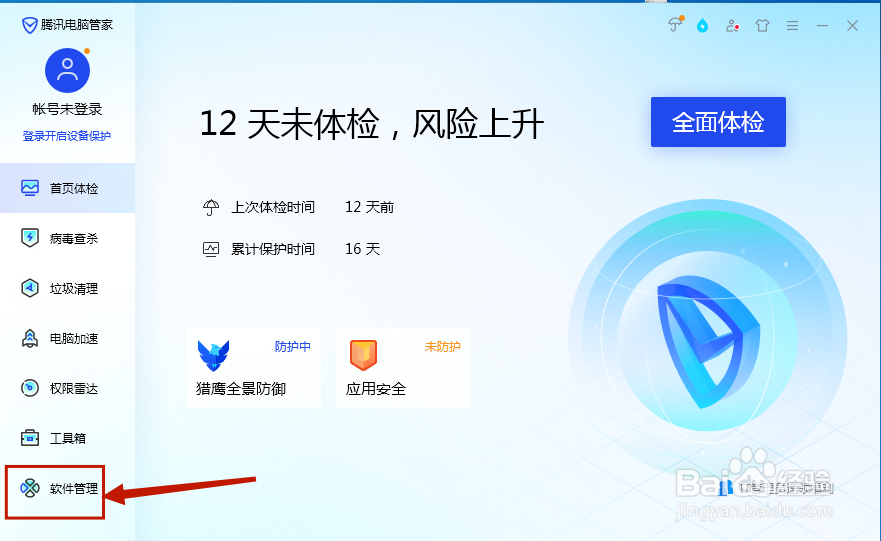Open the 工具箱 sidebar tab

pyautogui.click(x=67, y=438)
